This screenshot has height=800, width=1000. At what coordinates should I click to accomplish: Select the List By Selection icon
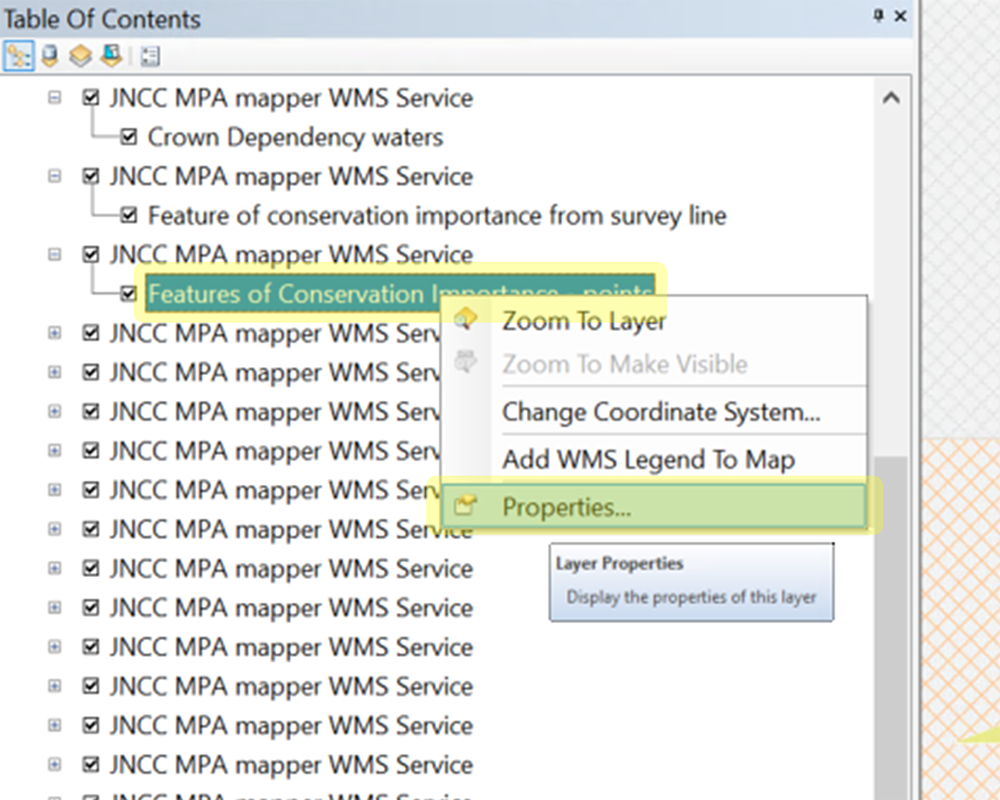(112, 55)
